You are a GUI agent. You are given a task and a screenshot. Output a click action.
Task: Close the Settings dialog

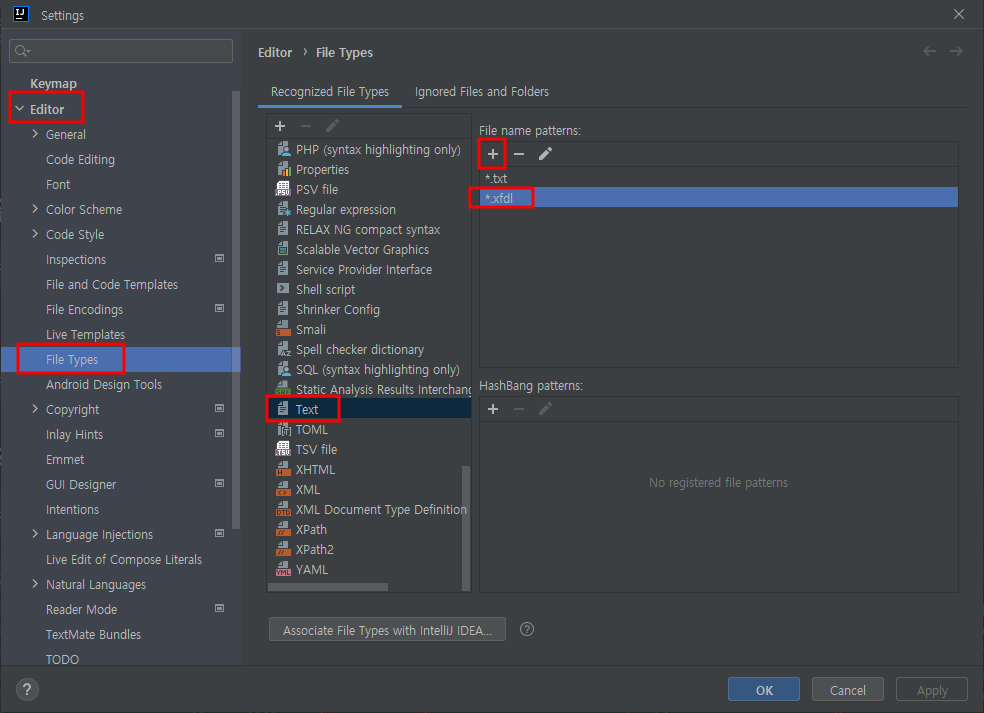(x=959, y=14)
